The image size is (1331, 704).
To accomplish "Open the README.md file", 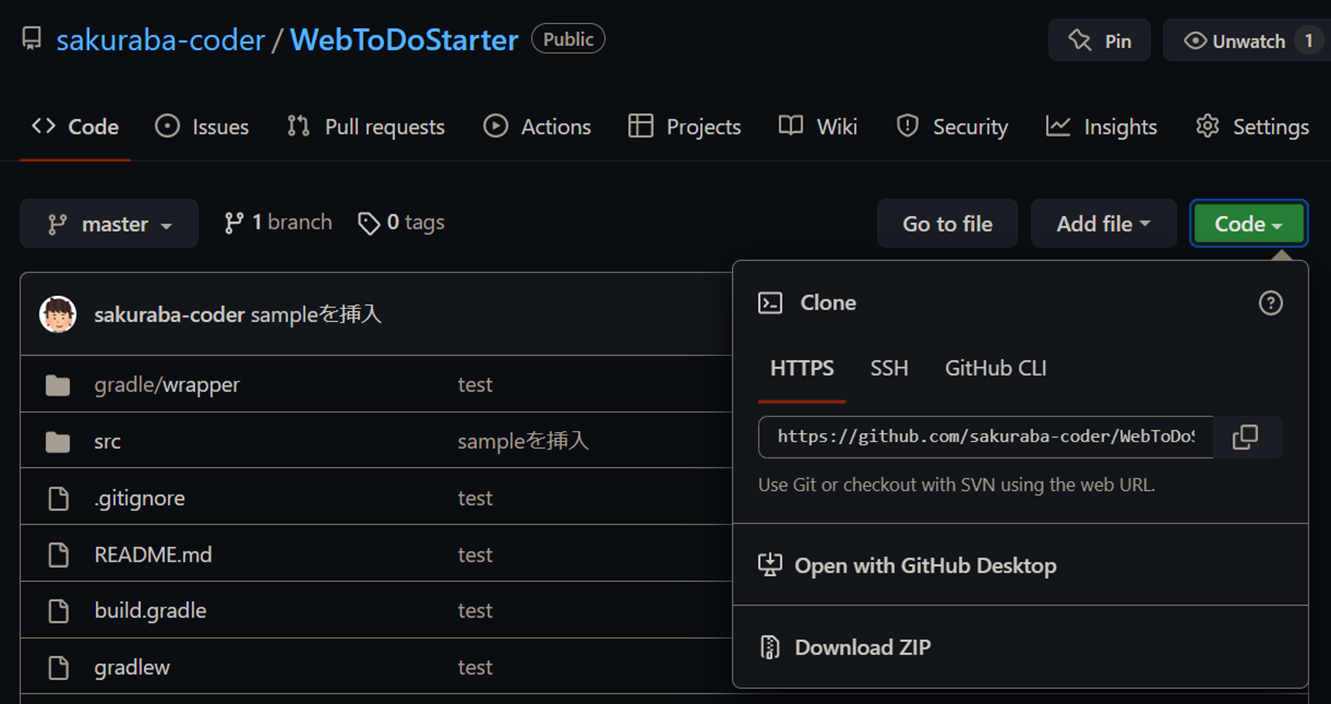I will [x=153, y=554].
